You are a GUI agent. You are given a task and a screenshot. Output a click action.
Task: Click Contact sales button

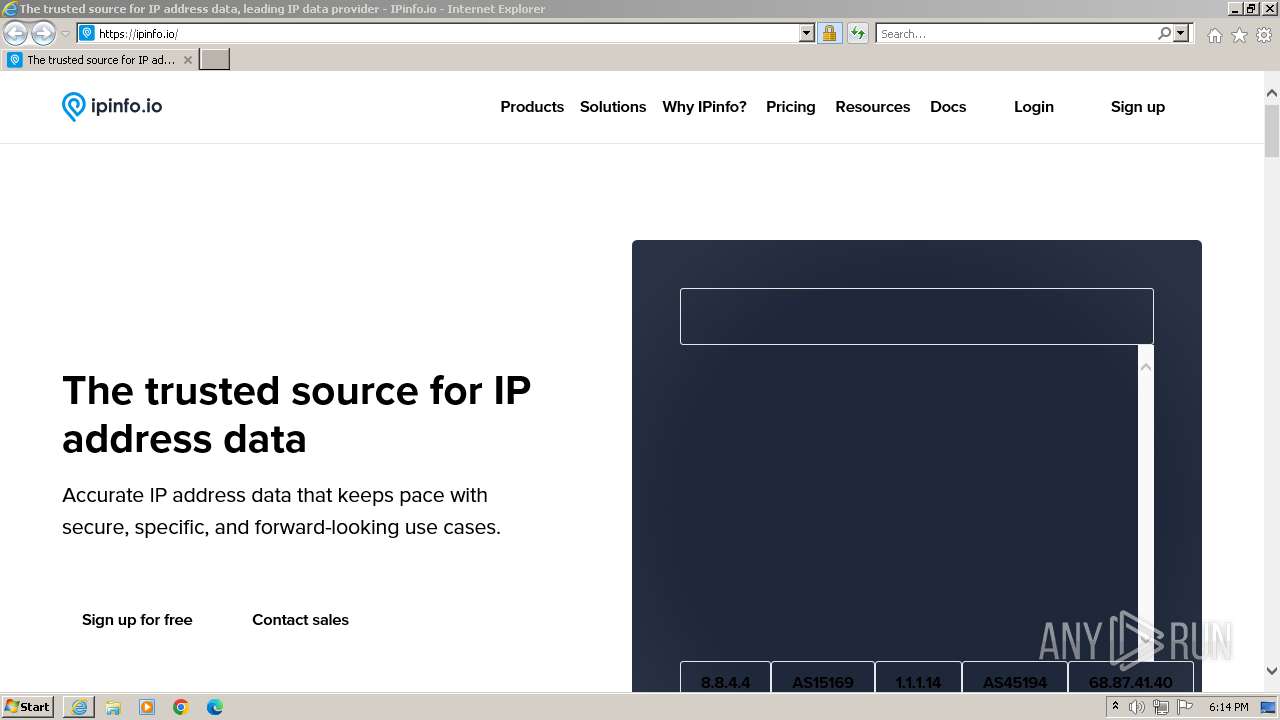point(300,620)
